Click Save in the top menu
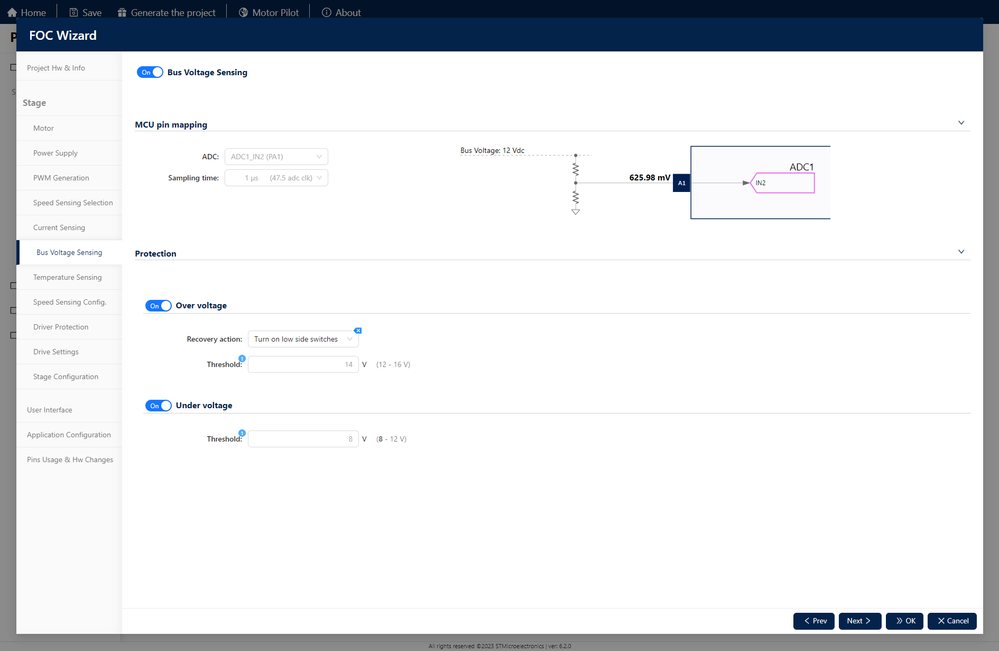 [85, 13]
